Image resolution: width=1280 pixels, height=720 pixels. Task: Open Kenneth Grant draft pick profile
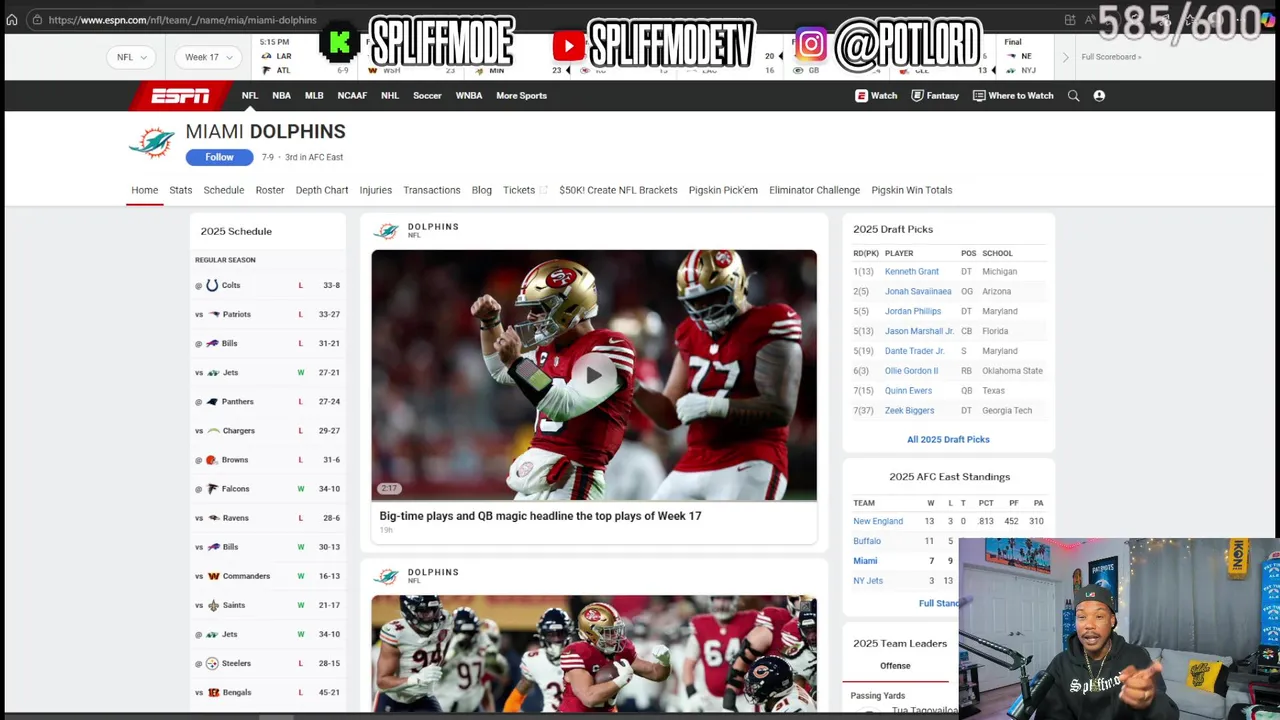[912, 271]
